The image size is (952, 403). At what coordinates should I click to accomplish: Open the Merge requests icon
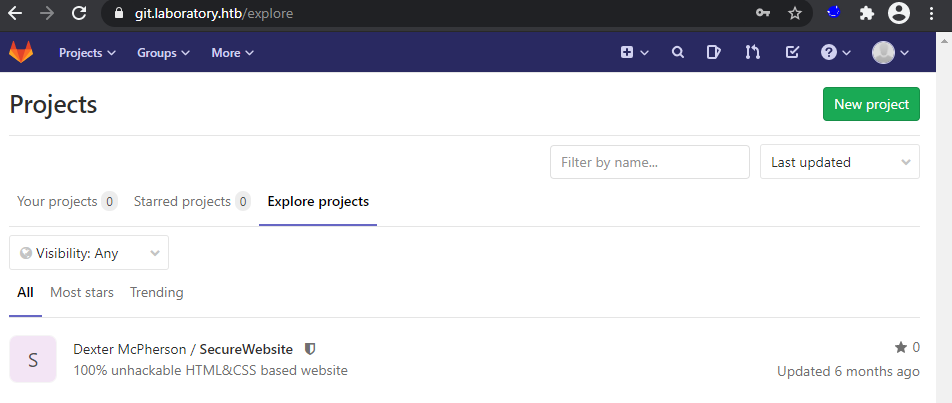pos(752,53)
